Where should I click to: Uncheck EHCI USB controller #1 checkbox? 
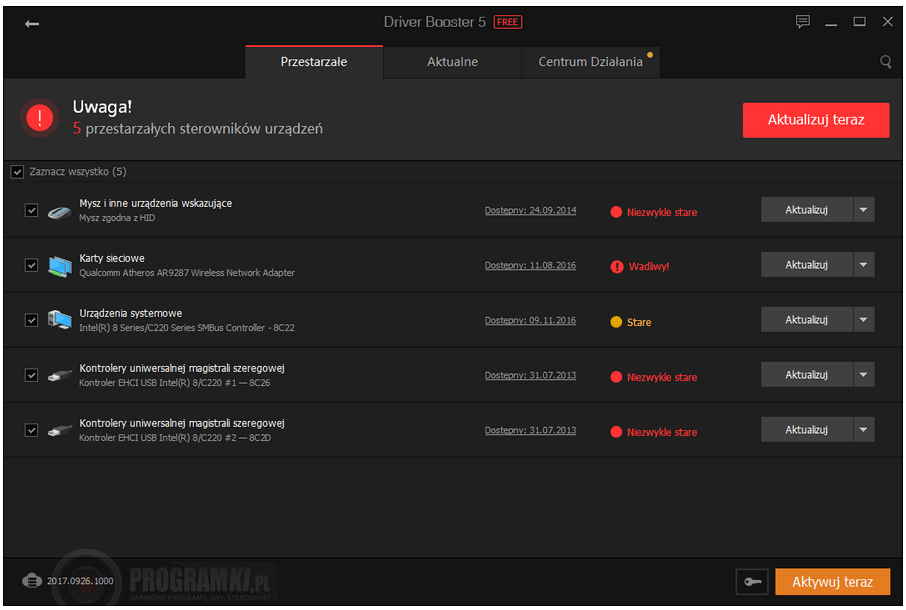tap(31, 375)
